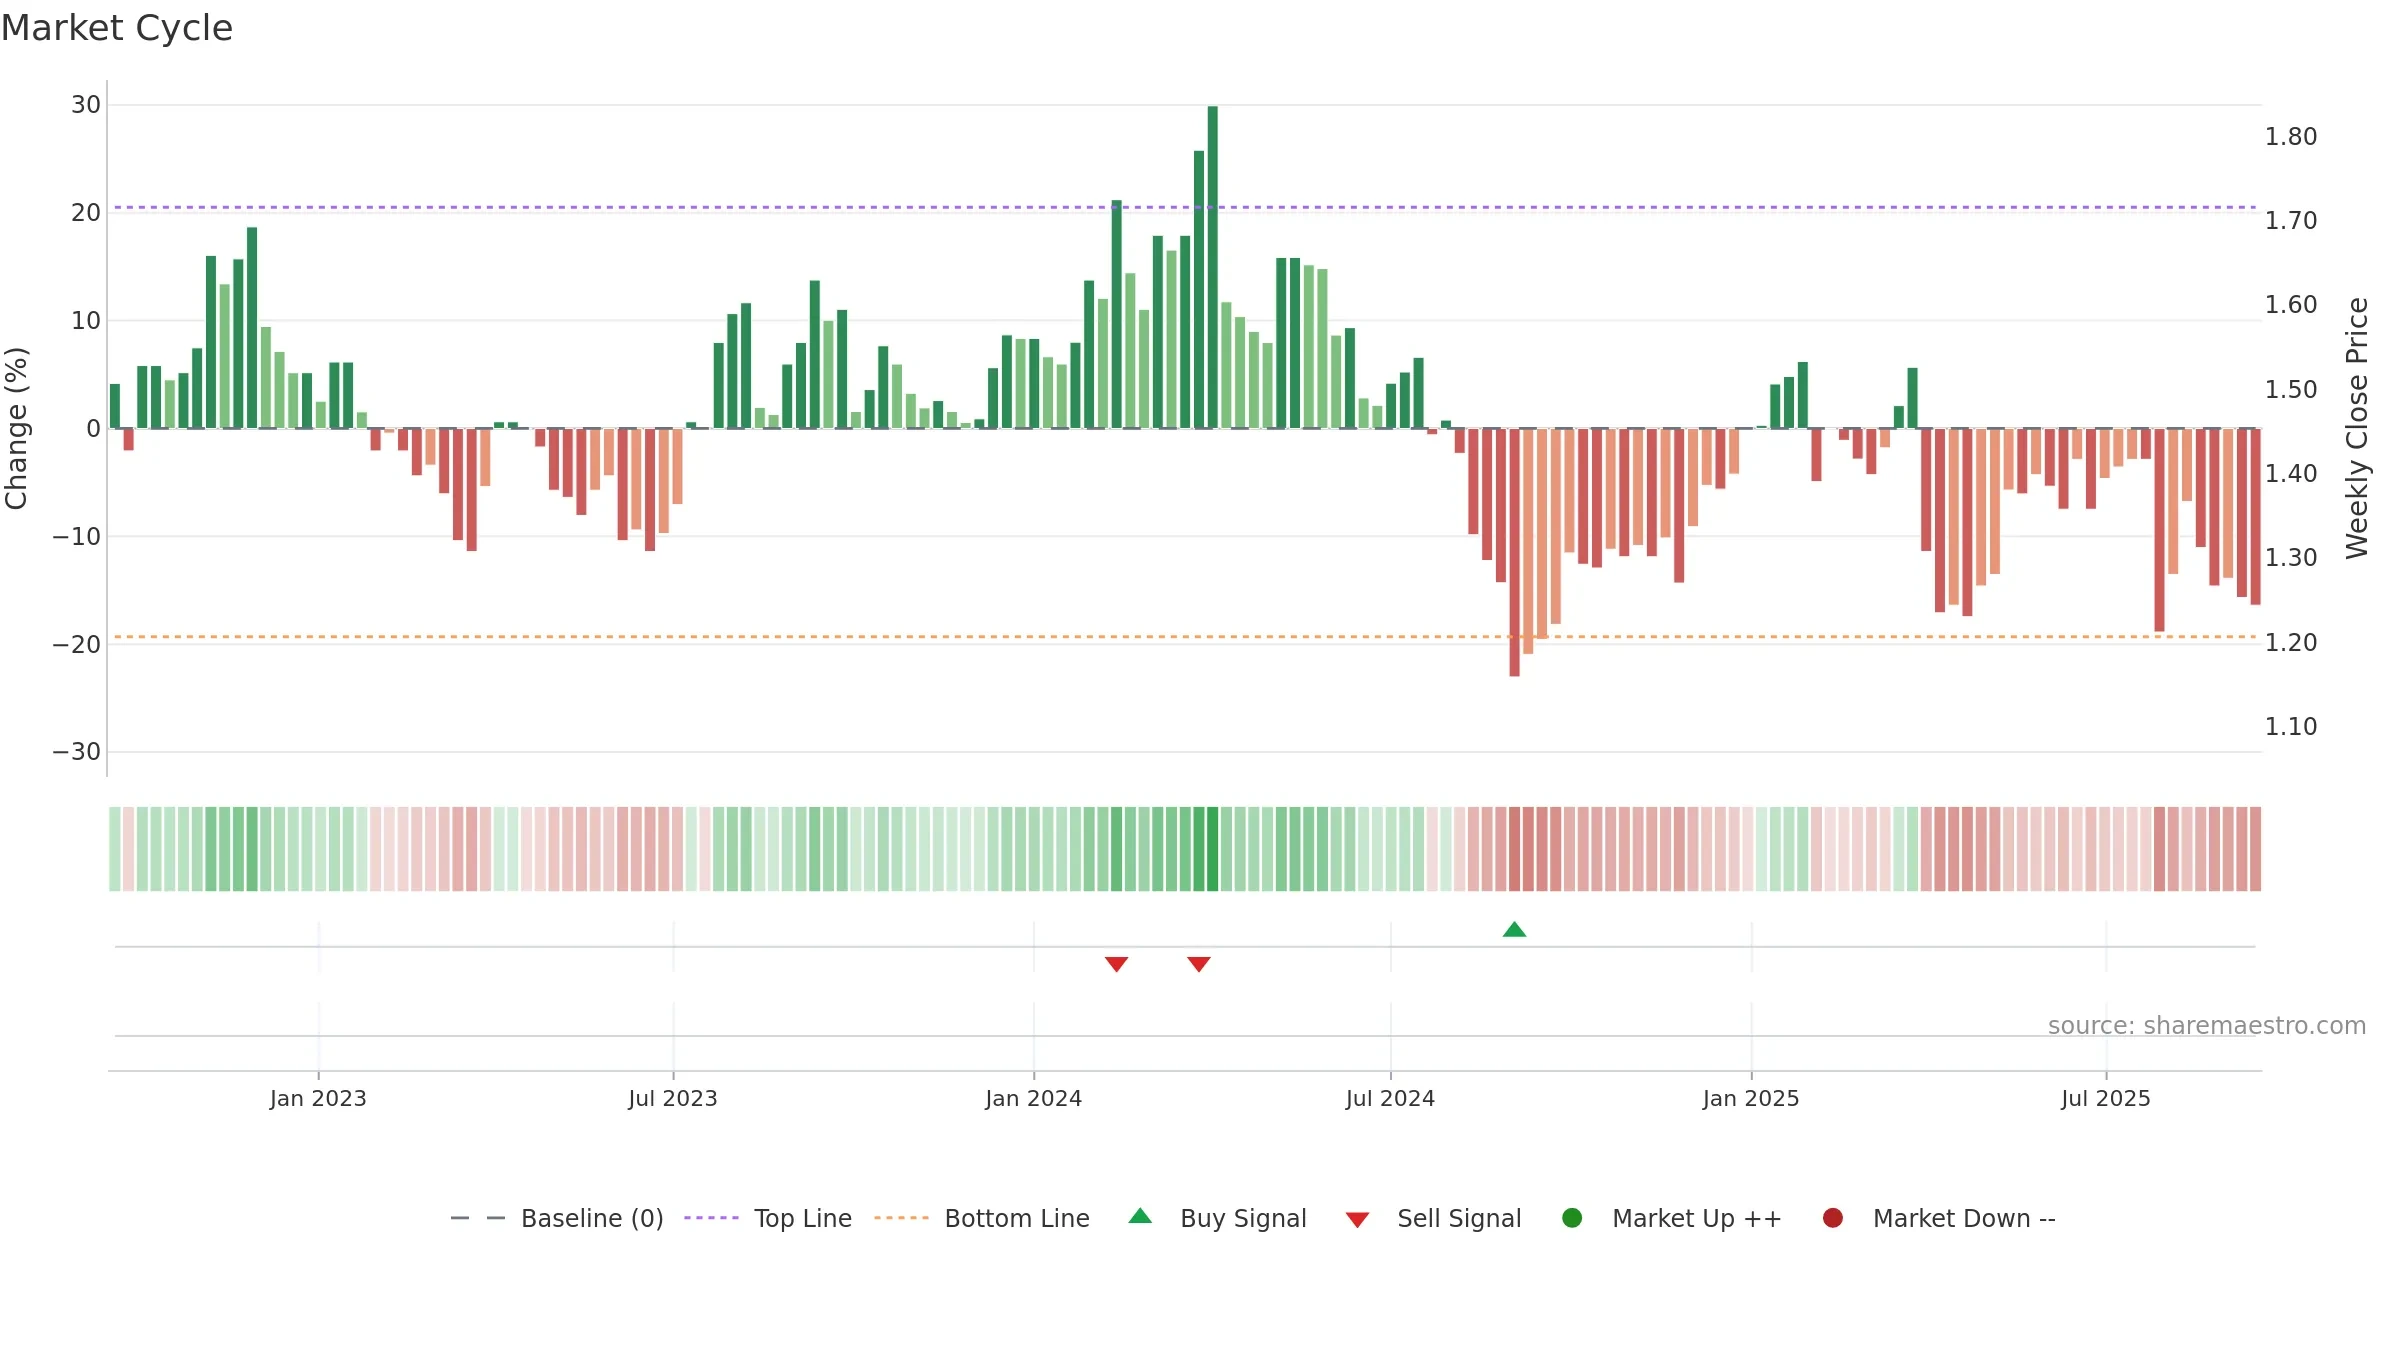Click the orange dotted Bottom Line legend swatch
This screenshot has width=2400, height=1350.
pyautogui.click(x=901, y=1218)
